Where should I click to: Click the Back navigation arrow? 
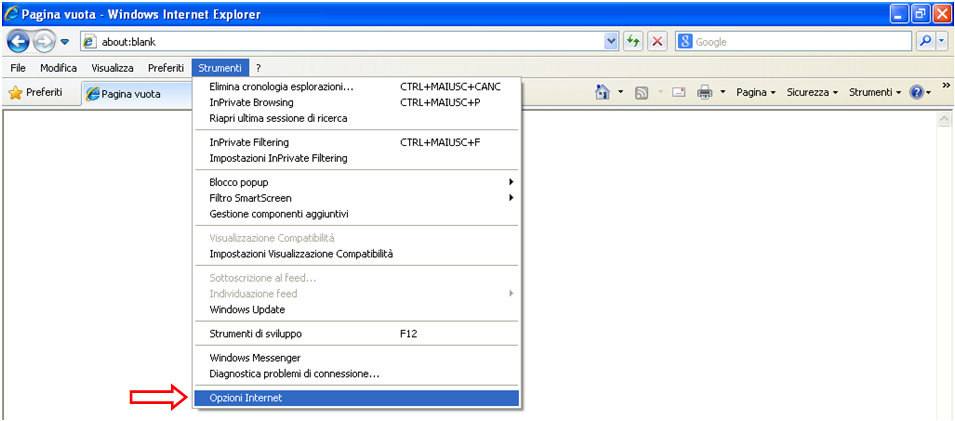click(18, 42)
